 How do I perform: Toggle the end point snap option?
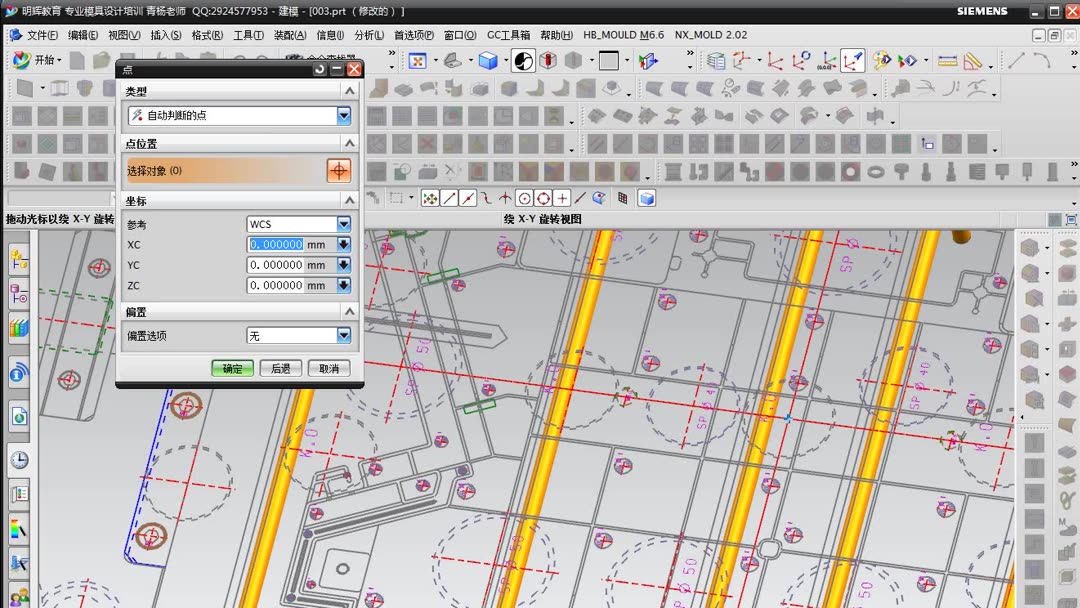pyautogui.click(x=449, y=198)
